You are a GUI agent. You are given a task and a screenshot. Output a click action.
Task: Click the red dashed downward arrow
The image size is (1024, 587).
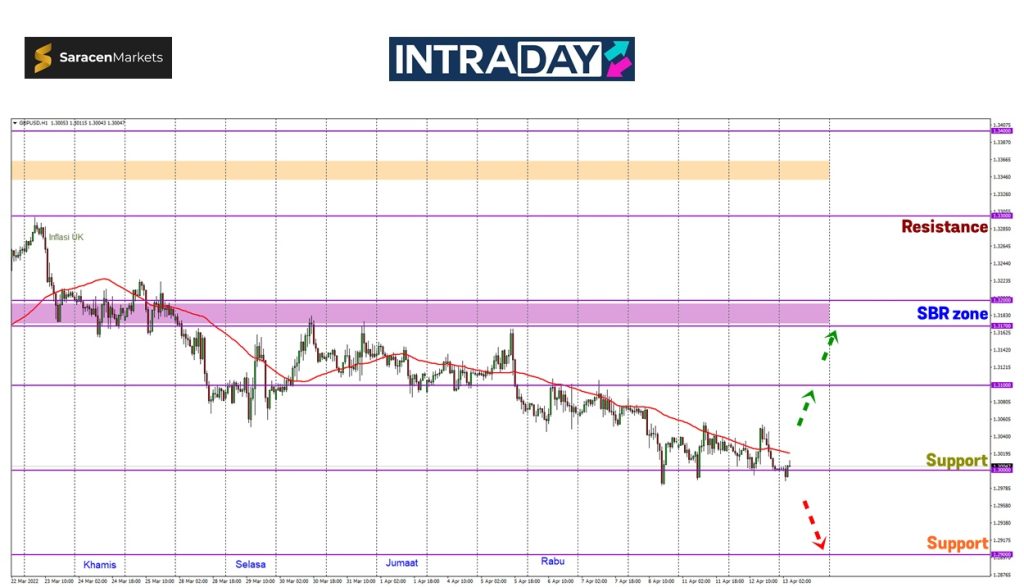pos(813,524)
